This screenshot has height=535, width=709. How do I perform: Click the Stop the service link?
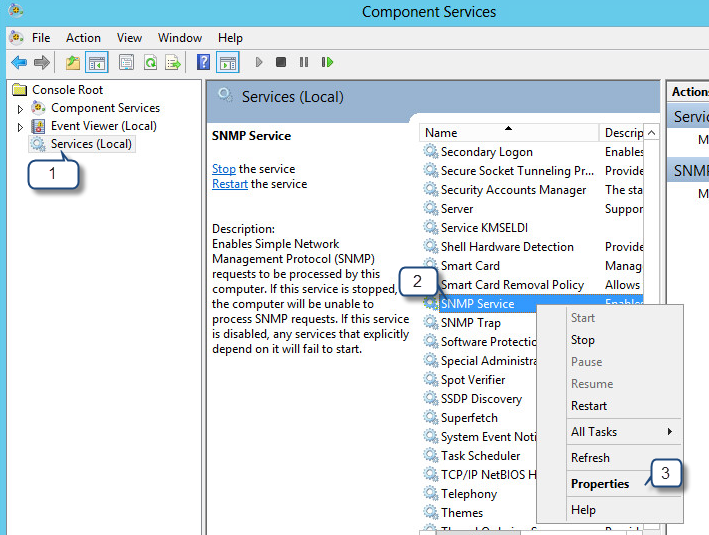pyautogui.click(x=224, y=169)
